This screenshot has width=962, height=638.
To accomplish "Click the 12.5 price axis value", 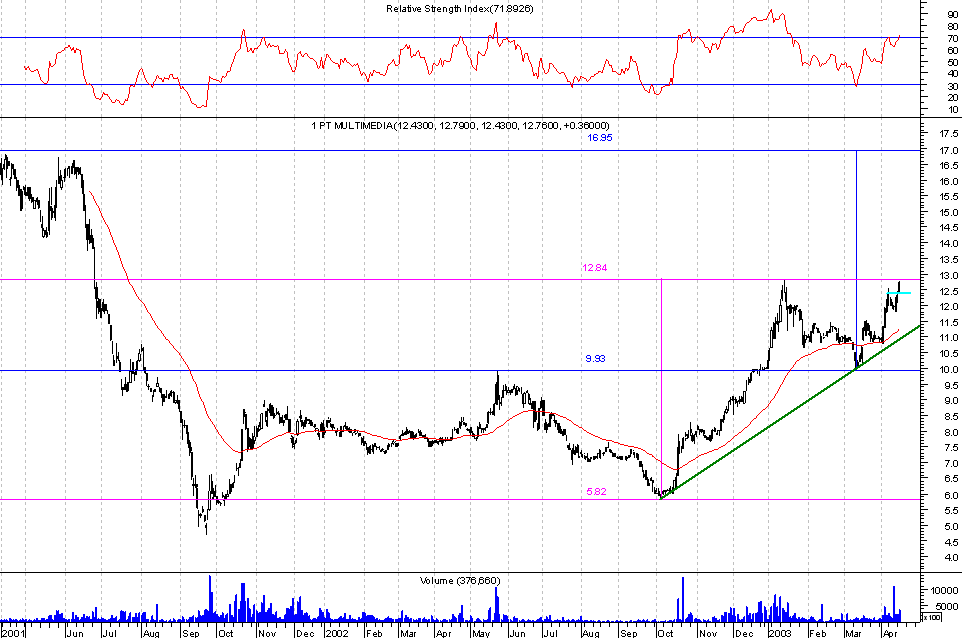I will pyautogui.click(x=949, y=291).
